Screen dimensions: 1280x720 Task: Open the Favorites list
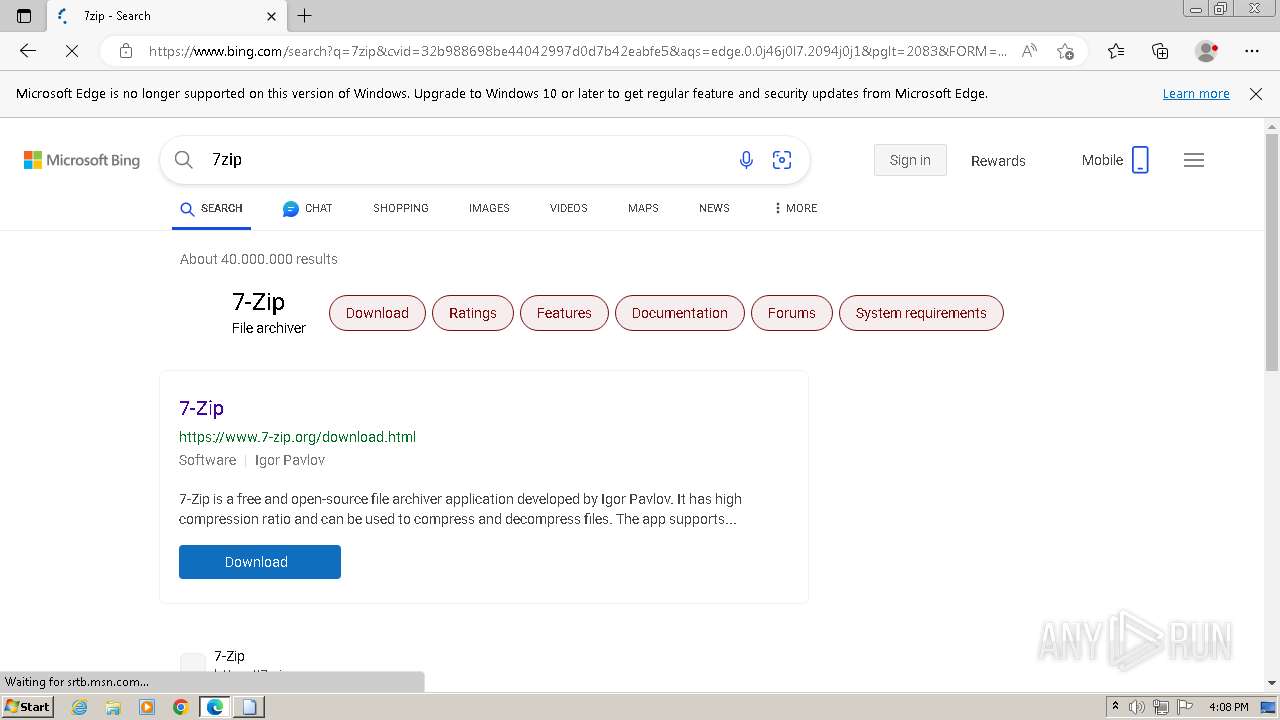[x=1116, y=51]
